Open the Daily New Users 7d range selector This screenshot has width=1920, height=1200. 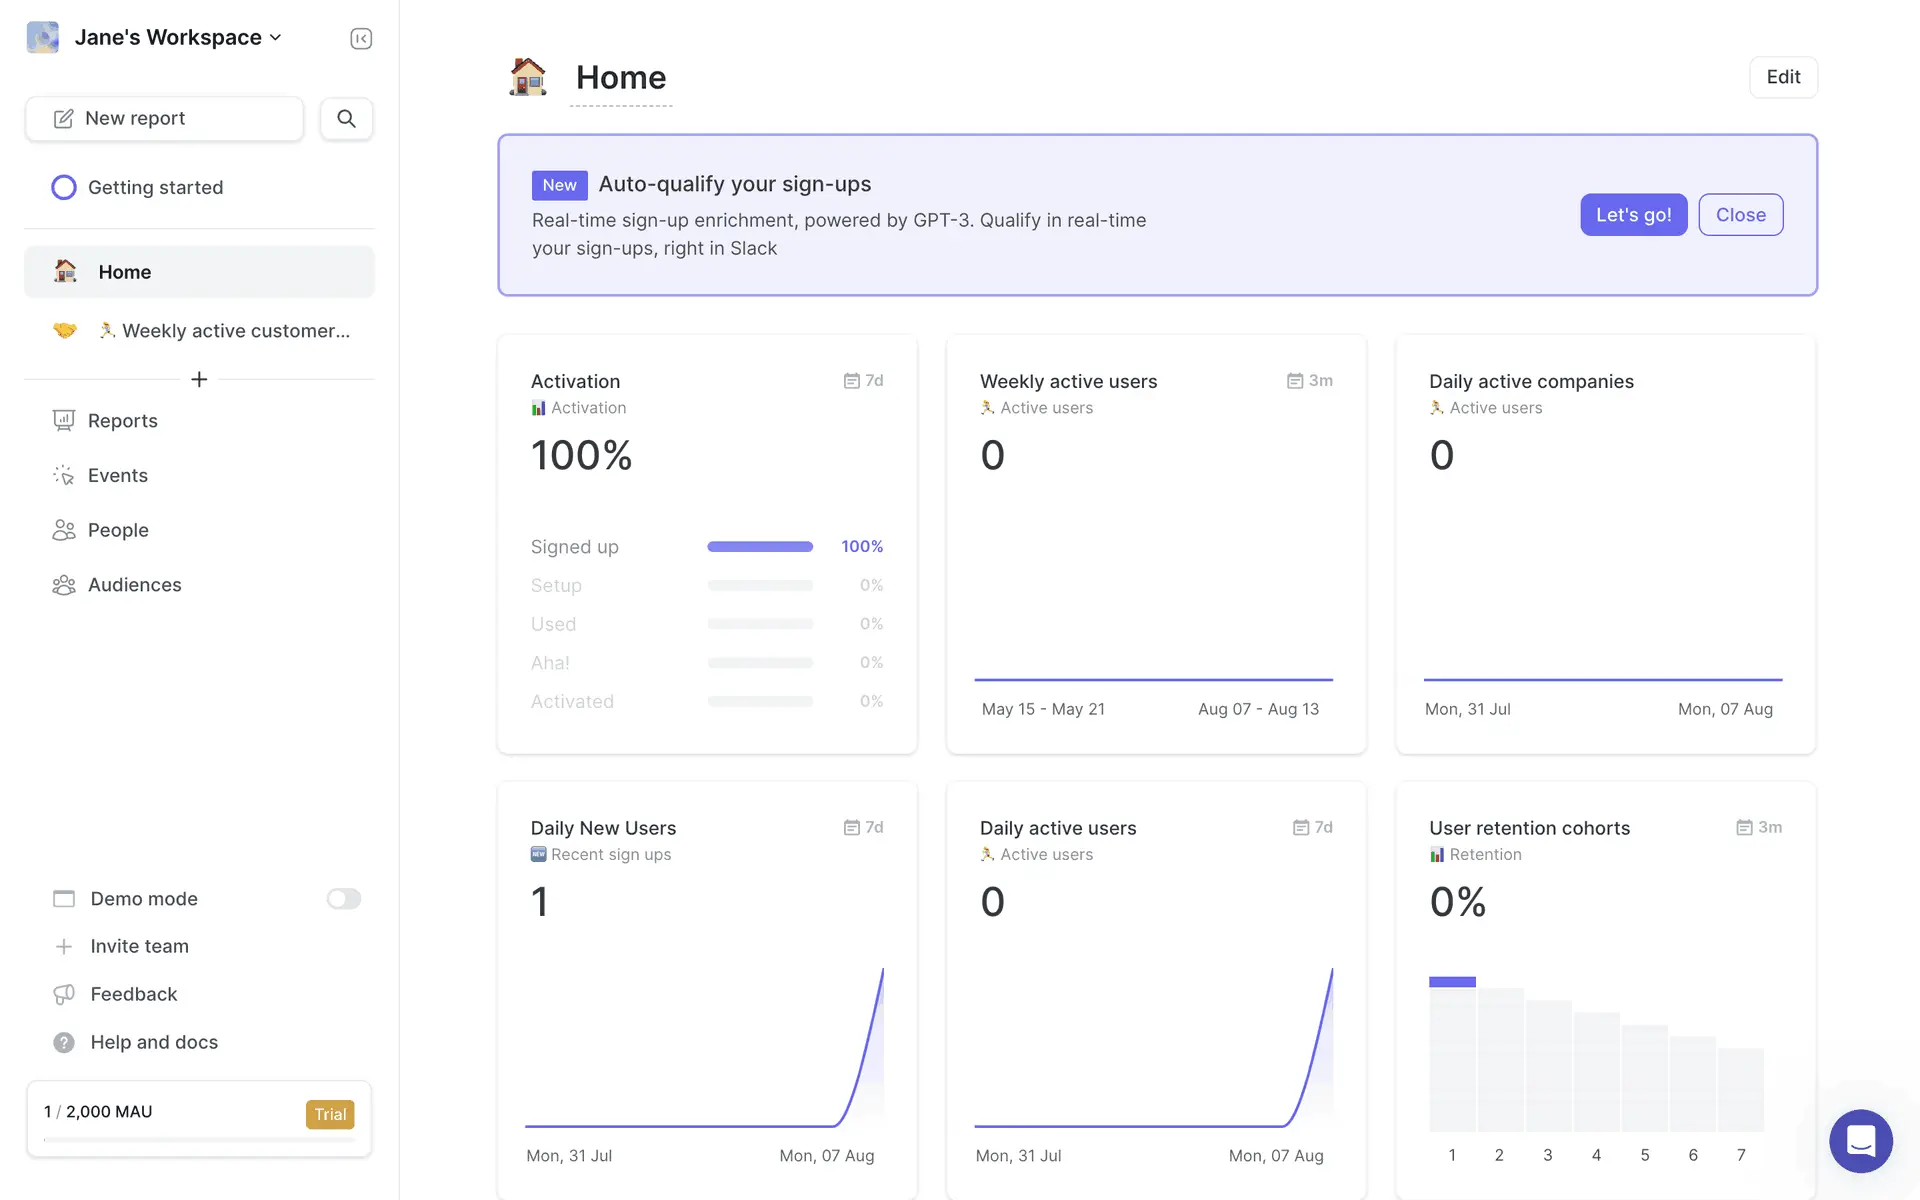coord(863,828)
